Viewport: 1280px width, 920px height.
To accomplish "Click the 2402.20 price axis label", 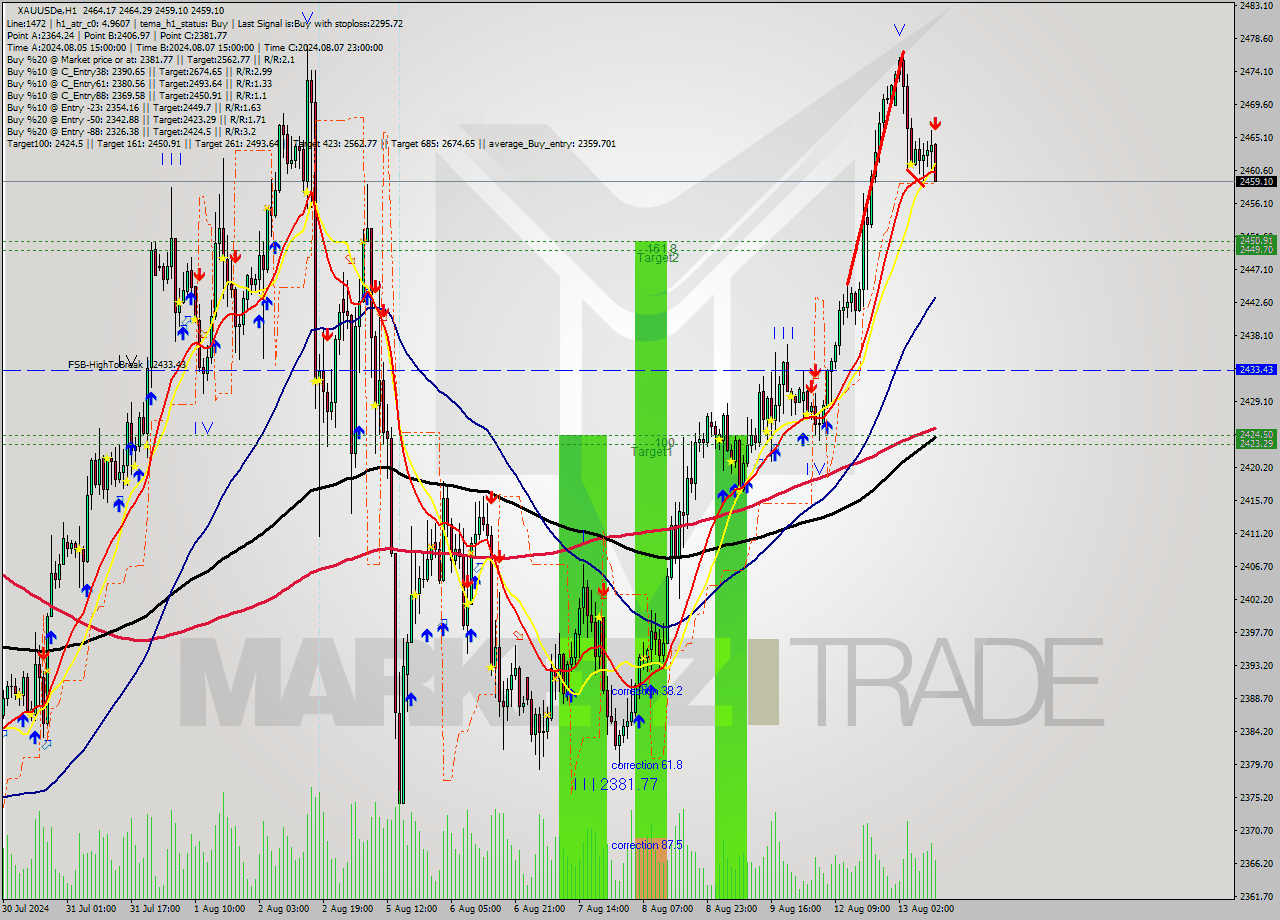I will pos(1256,599).
